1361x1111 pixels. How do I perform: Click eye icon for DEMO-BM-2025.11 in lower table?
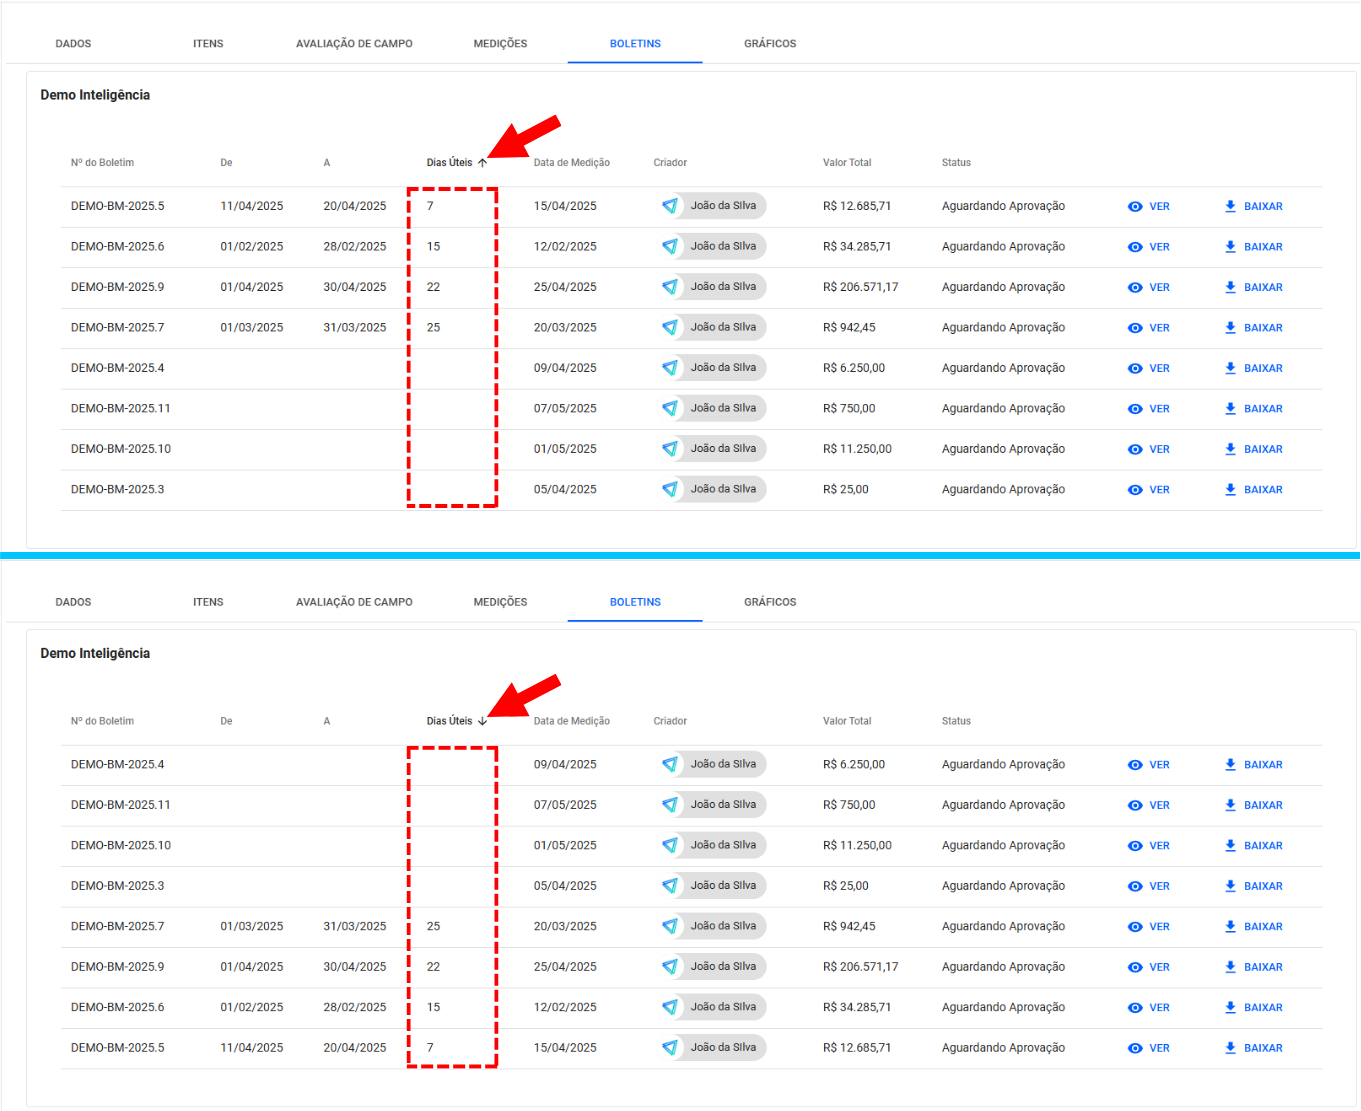pos(1135,806)
